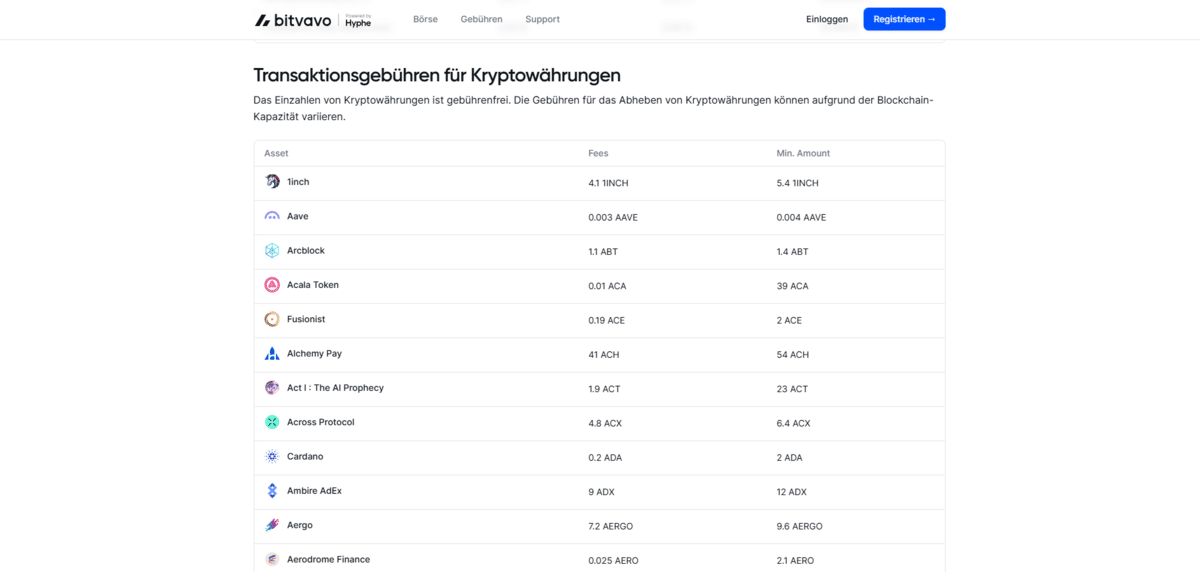Click the 41 ACH fee value
The image size is (1200, 572).
point(603,355)
